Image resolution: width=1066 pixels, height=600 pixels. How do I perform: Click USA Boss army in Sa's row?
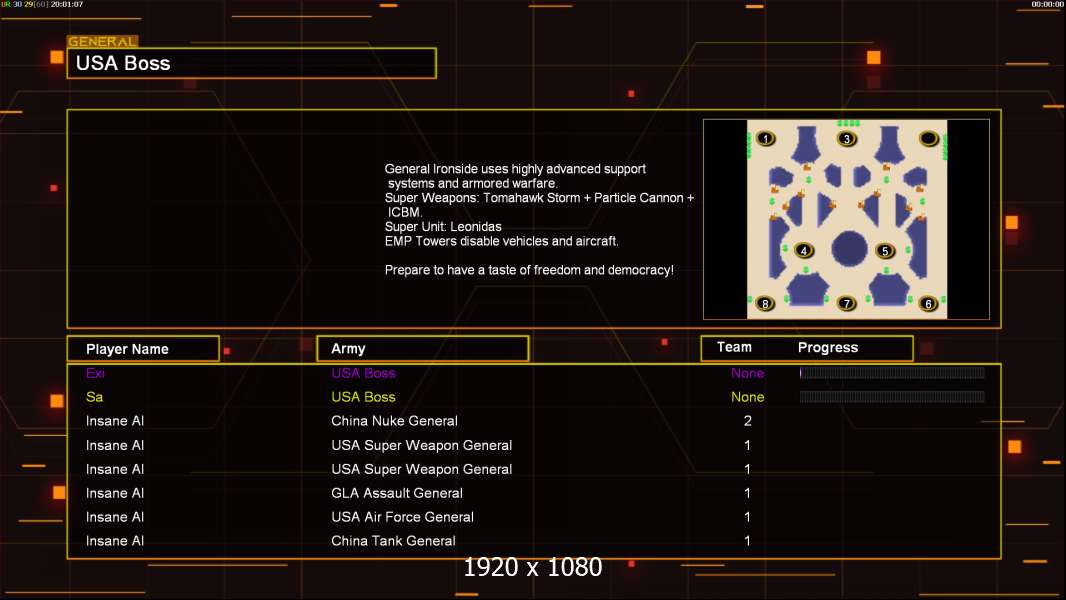coord(363,397)
